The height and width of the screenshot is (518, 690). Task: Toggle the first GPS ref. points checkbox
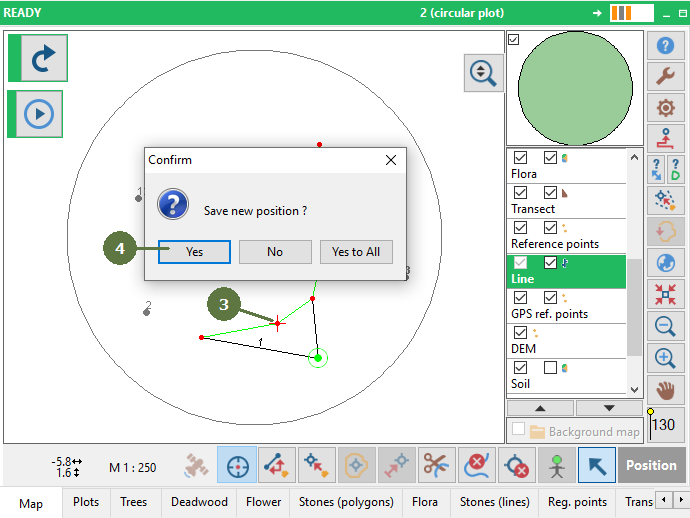[x=521, y=298]
